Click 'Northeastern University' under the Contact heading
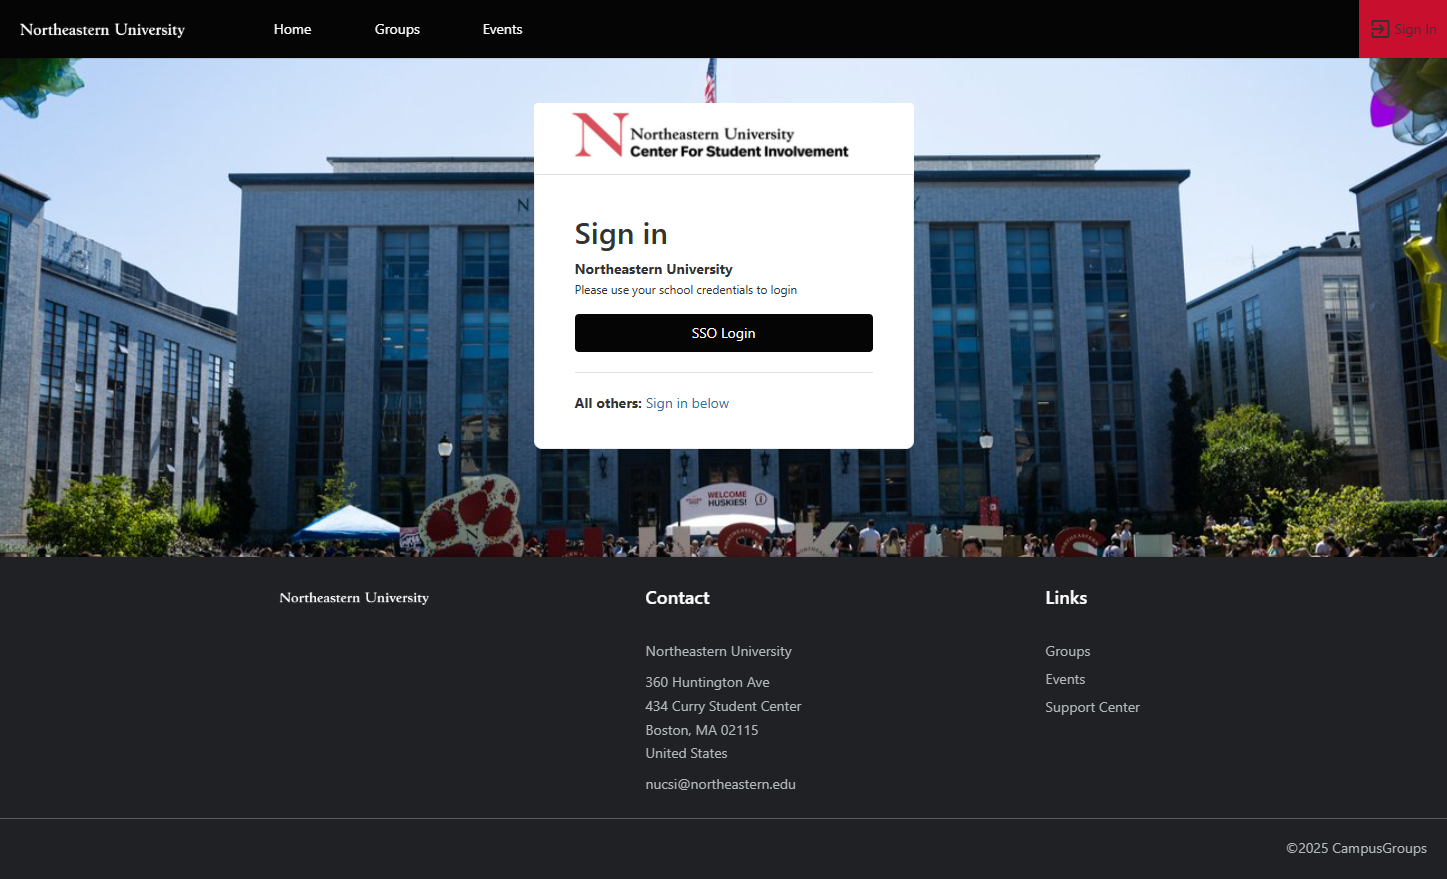The height and width of the screenshot is (879, 1447). click(718, 651)
